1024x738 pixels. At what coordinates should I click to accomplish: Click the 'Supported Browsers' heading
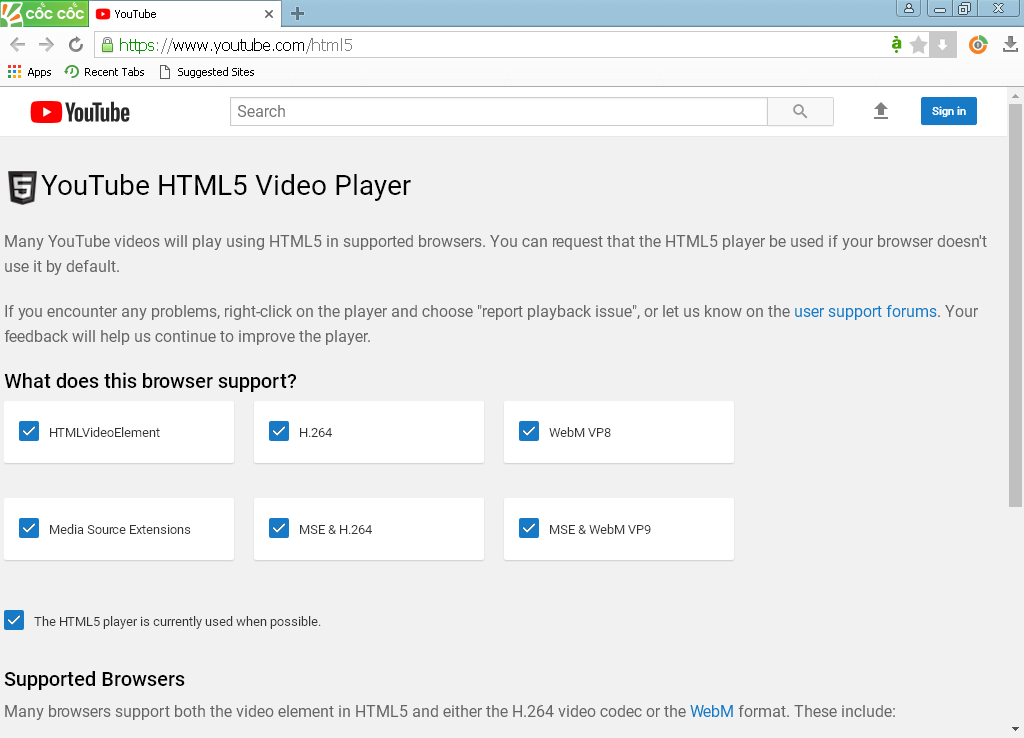(94, 680)
